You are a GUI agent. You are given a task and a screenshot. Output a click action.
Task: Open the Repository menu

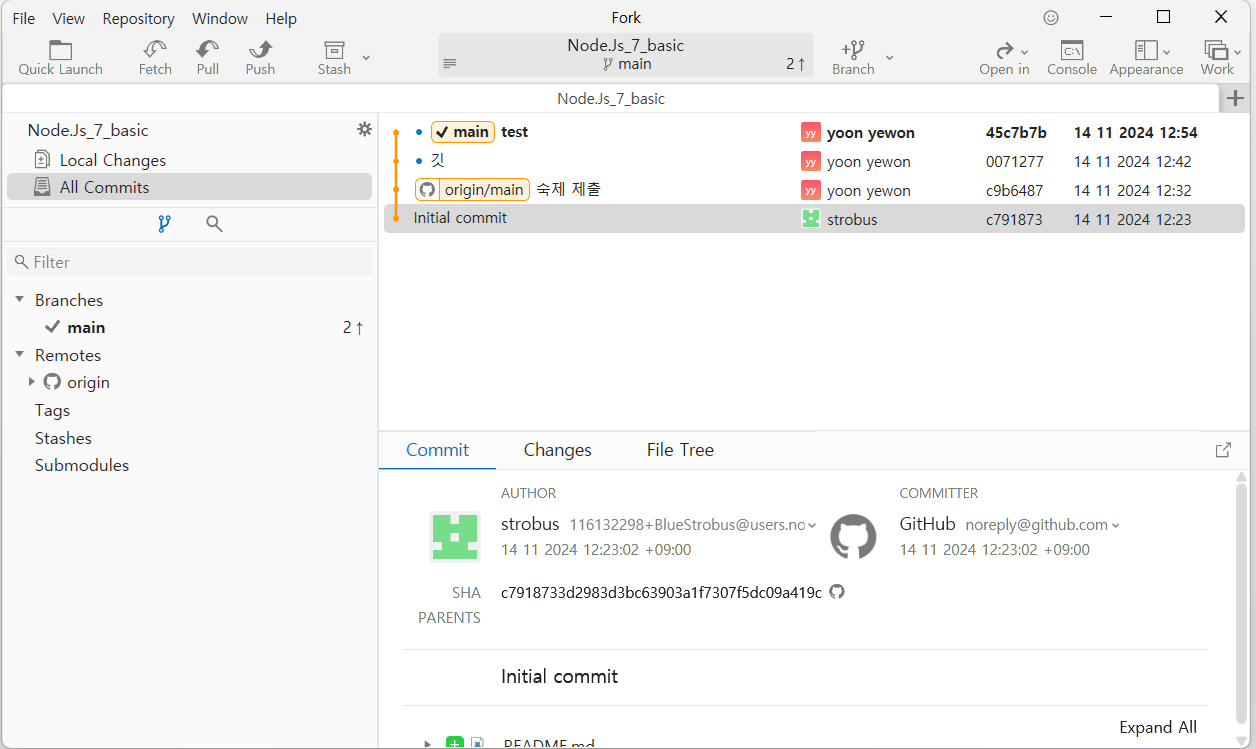pos(139,18)
